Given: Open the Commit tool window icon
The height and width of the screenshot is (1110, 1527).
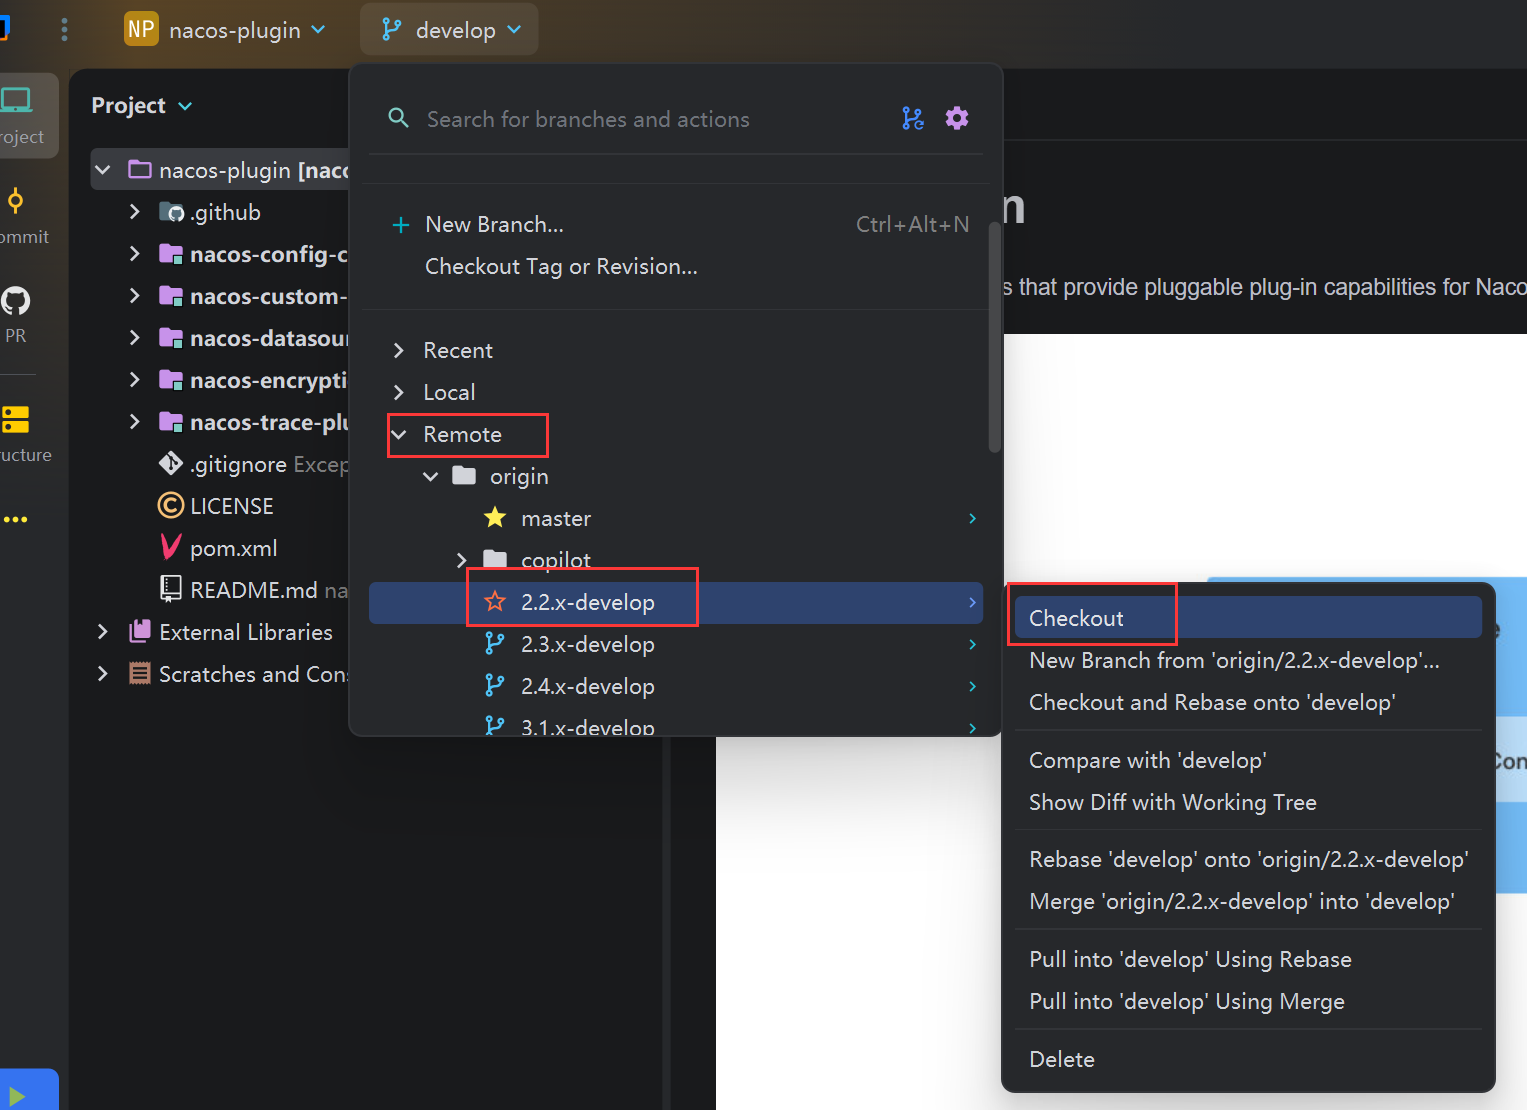Looking at the screenshot, I should point(15,201).
